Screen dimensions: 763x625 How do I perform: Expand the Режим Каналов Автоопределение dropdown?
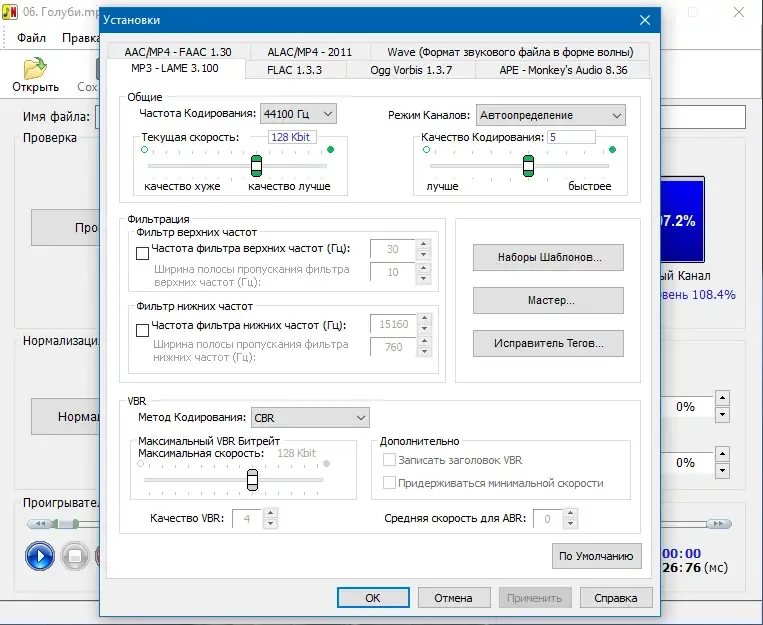550,115
